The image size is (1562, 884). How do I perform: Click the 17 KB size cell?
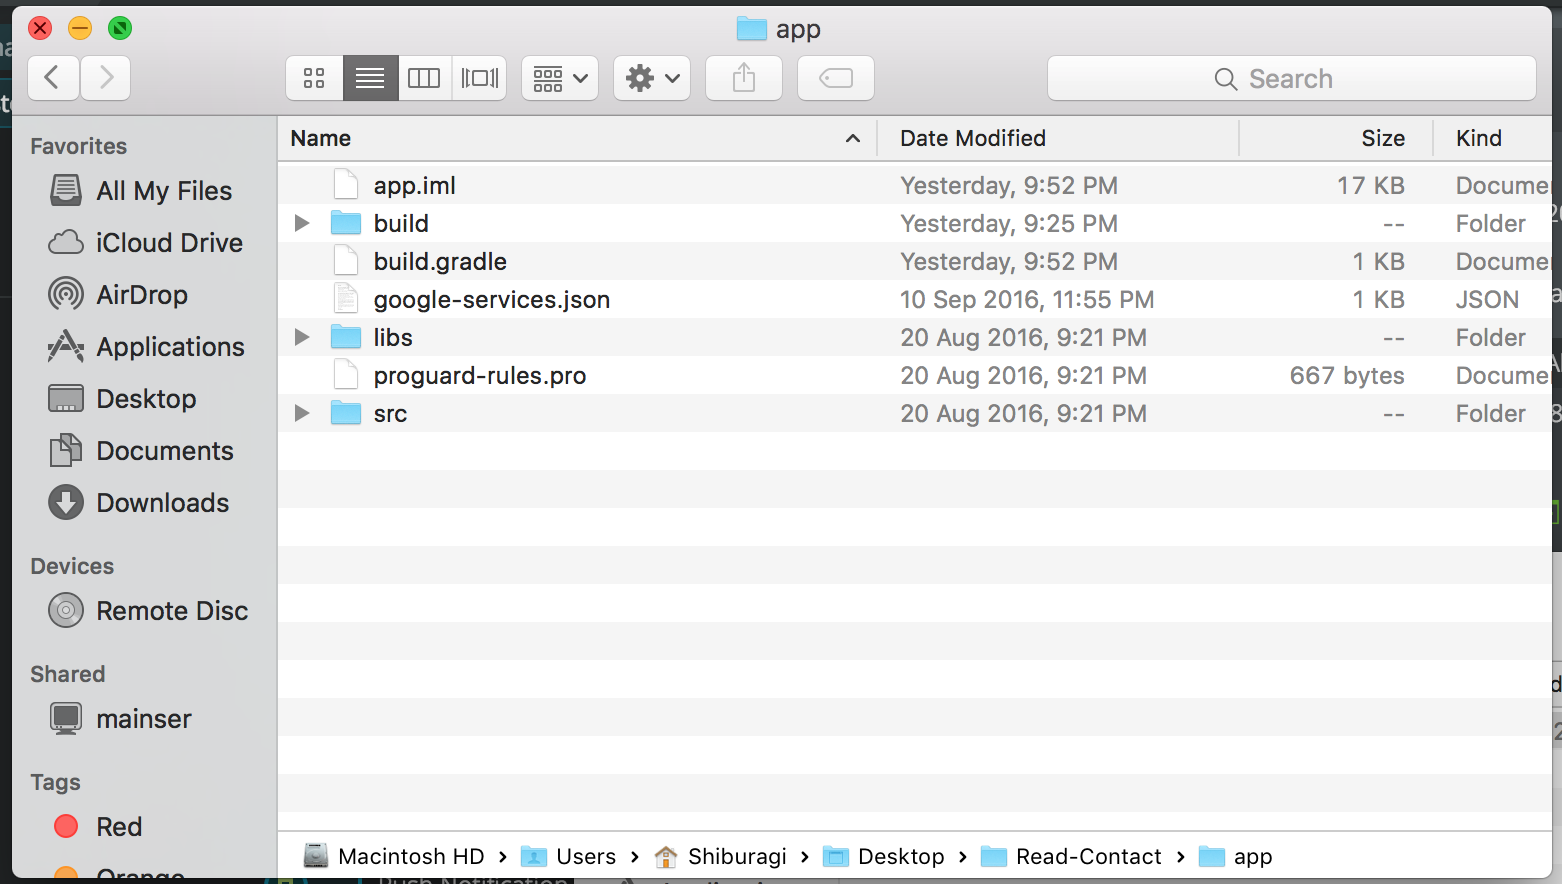pos(1371,186)
